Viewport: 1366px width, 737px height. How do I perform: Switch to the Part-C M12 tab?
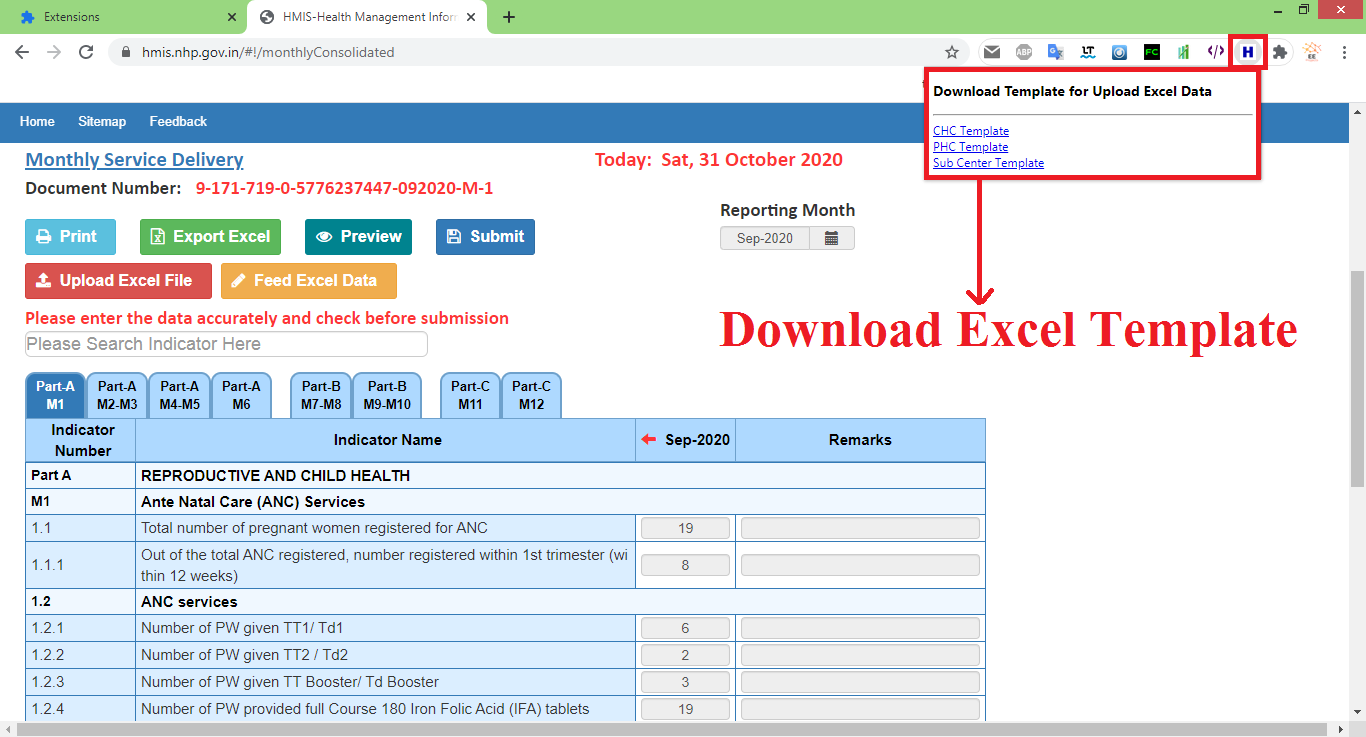(x=531, y=394)
